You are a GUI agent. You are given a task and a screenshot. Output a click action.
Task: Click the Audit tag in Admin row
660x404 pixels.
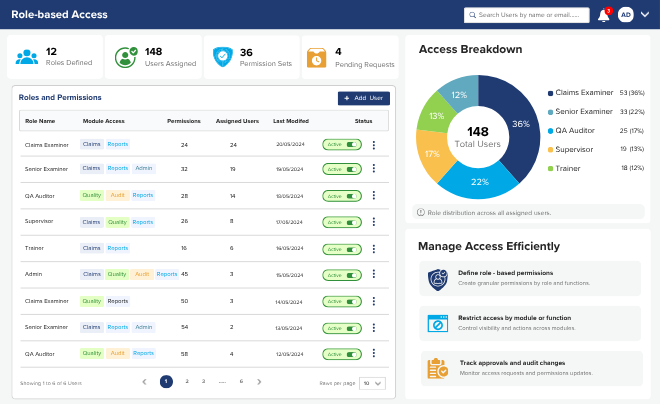[x=142, y=274]
